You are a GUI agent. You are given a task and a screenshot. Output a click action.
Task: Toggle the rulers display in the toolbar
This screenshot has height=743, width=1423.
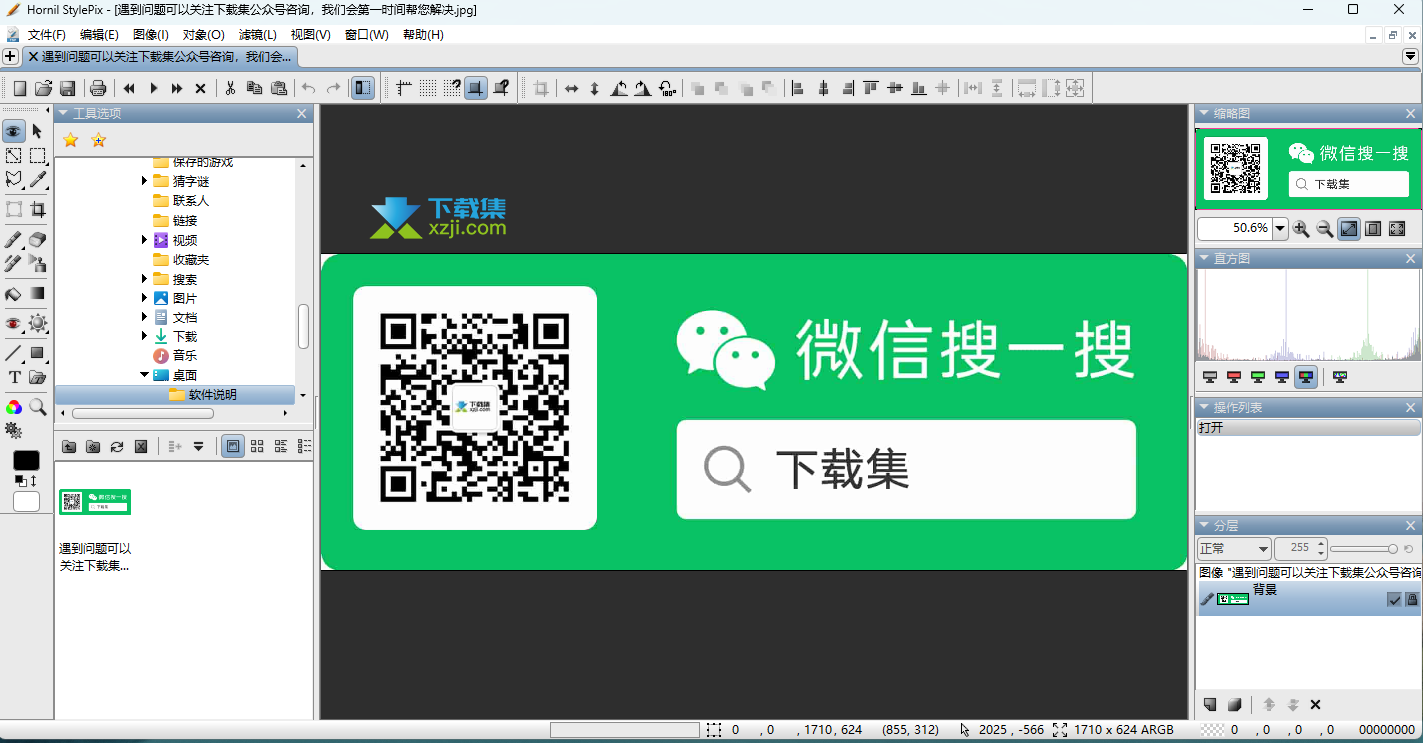tap(404, 88)
